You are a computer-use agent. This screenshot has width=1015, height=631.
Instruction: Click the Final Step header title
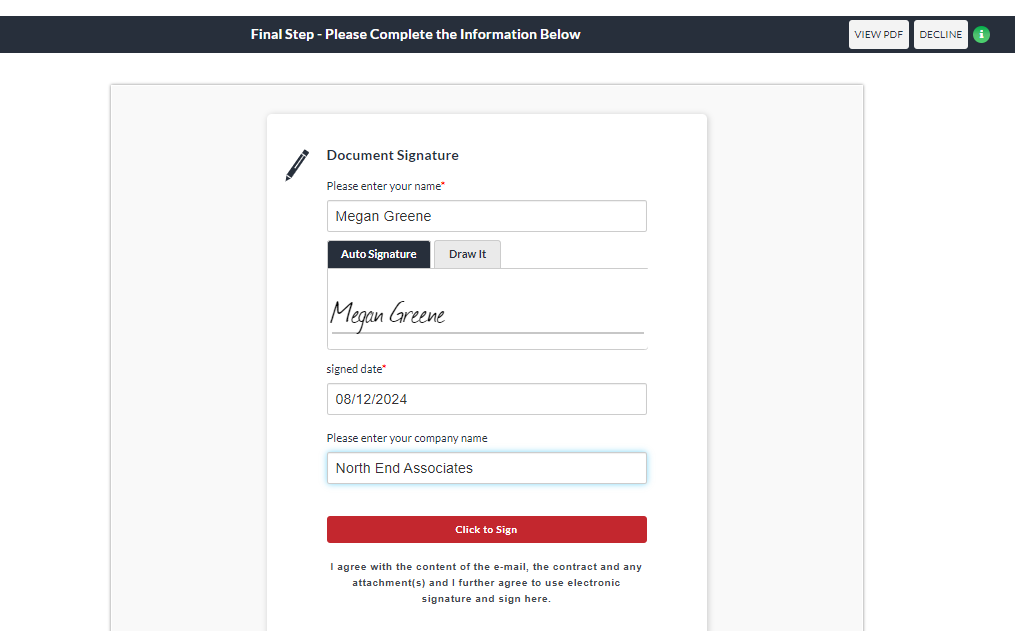tap(415, 34)
